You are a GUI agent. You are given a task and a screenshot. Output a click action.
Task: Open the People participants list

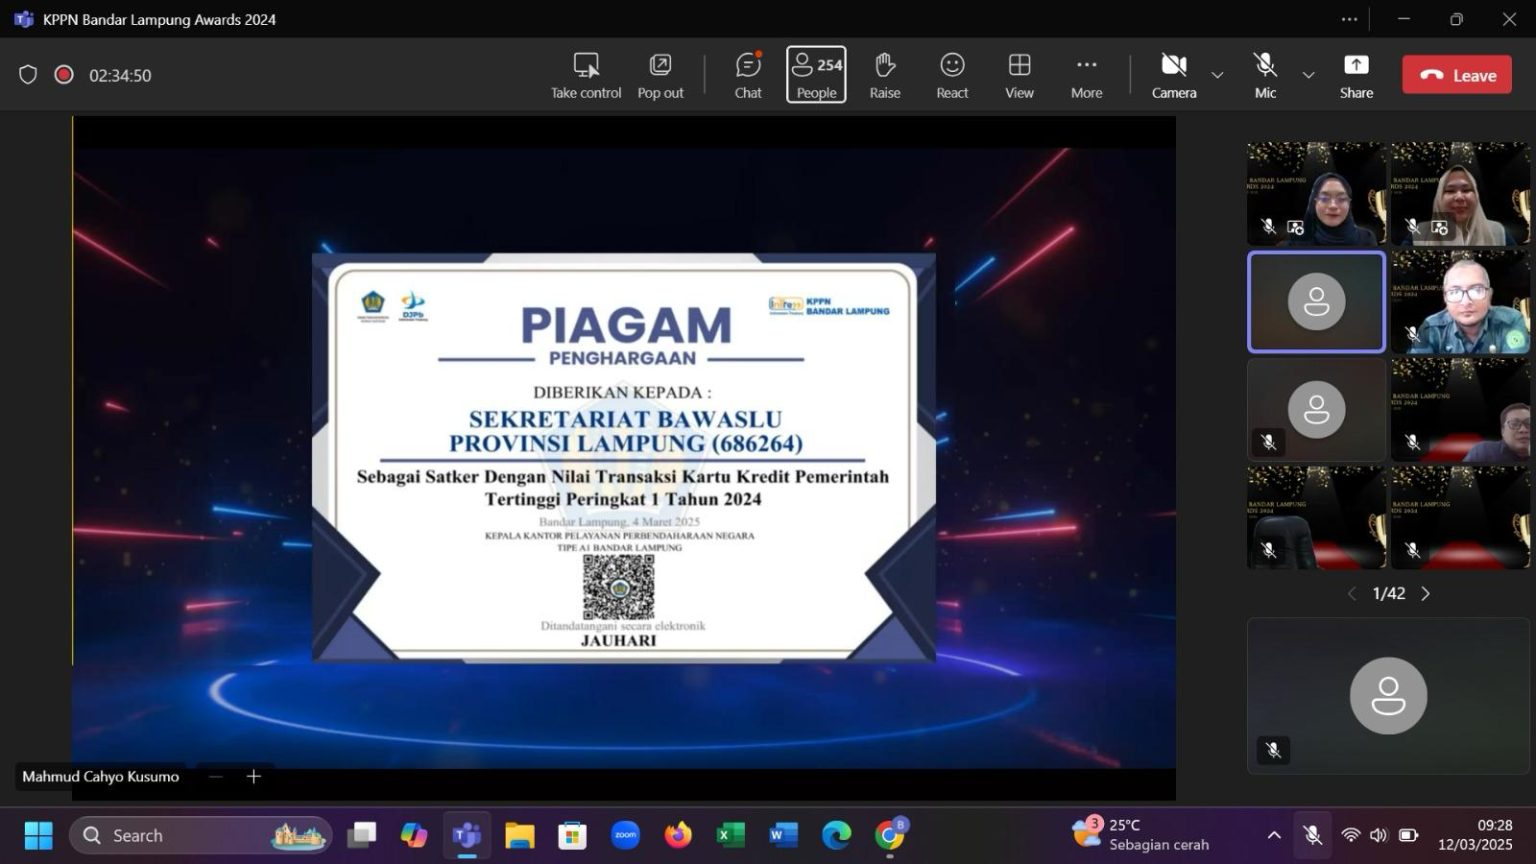pyautogui.click(x=816, y=75)
